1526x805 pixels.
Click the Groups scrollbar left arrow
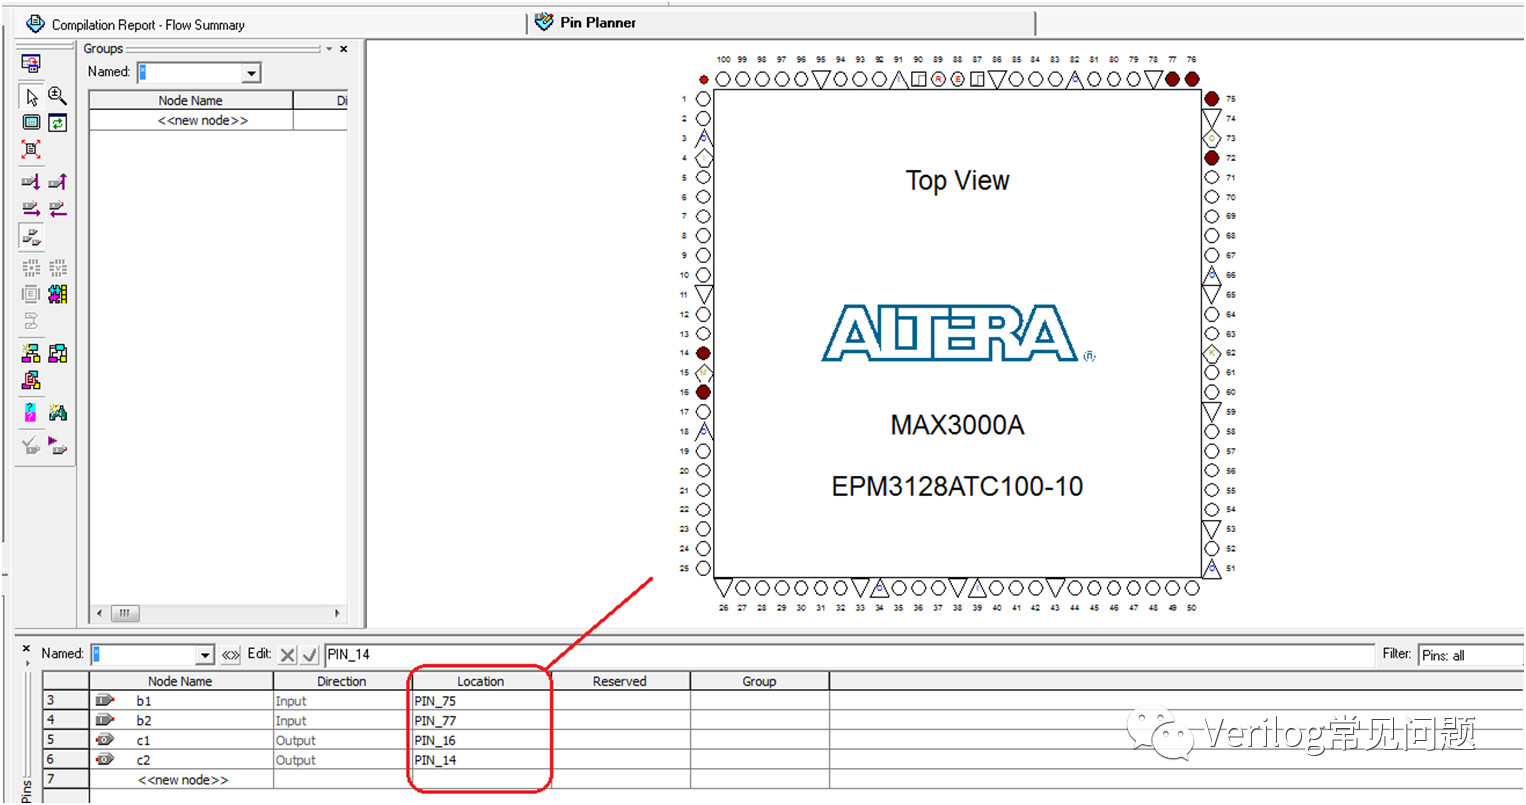coord(98,613)
